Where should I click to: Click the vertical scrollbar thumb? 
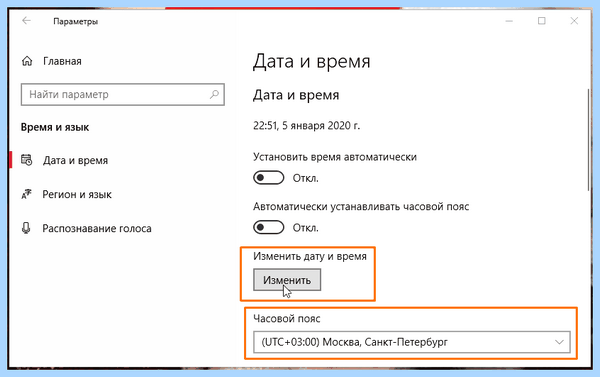pos(589,140)
